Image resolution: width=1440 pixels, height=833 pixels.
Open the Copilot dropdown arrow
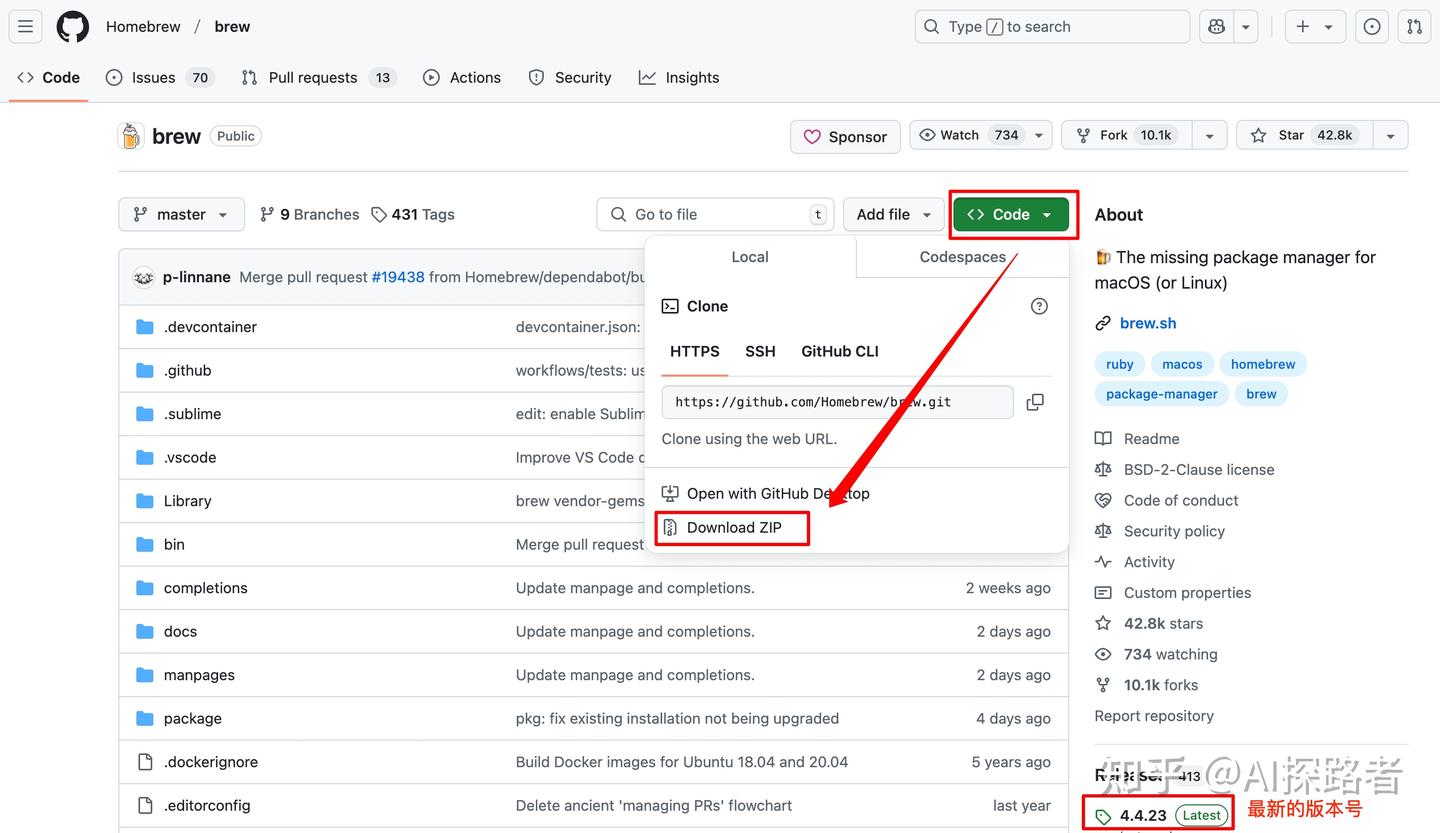1246,27
